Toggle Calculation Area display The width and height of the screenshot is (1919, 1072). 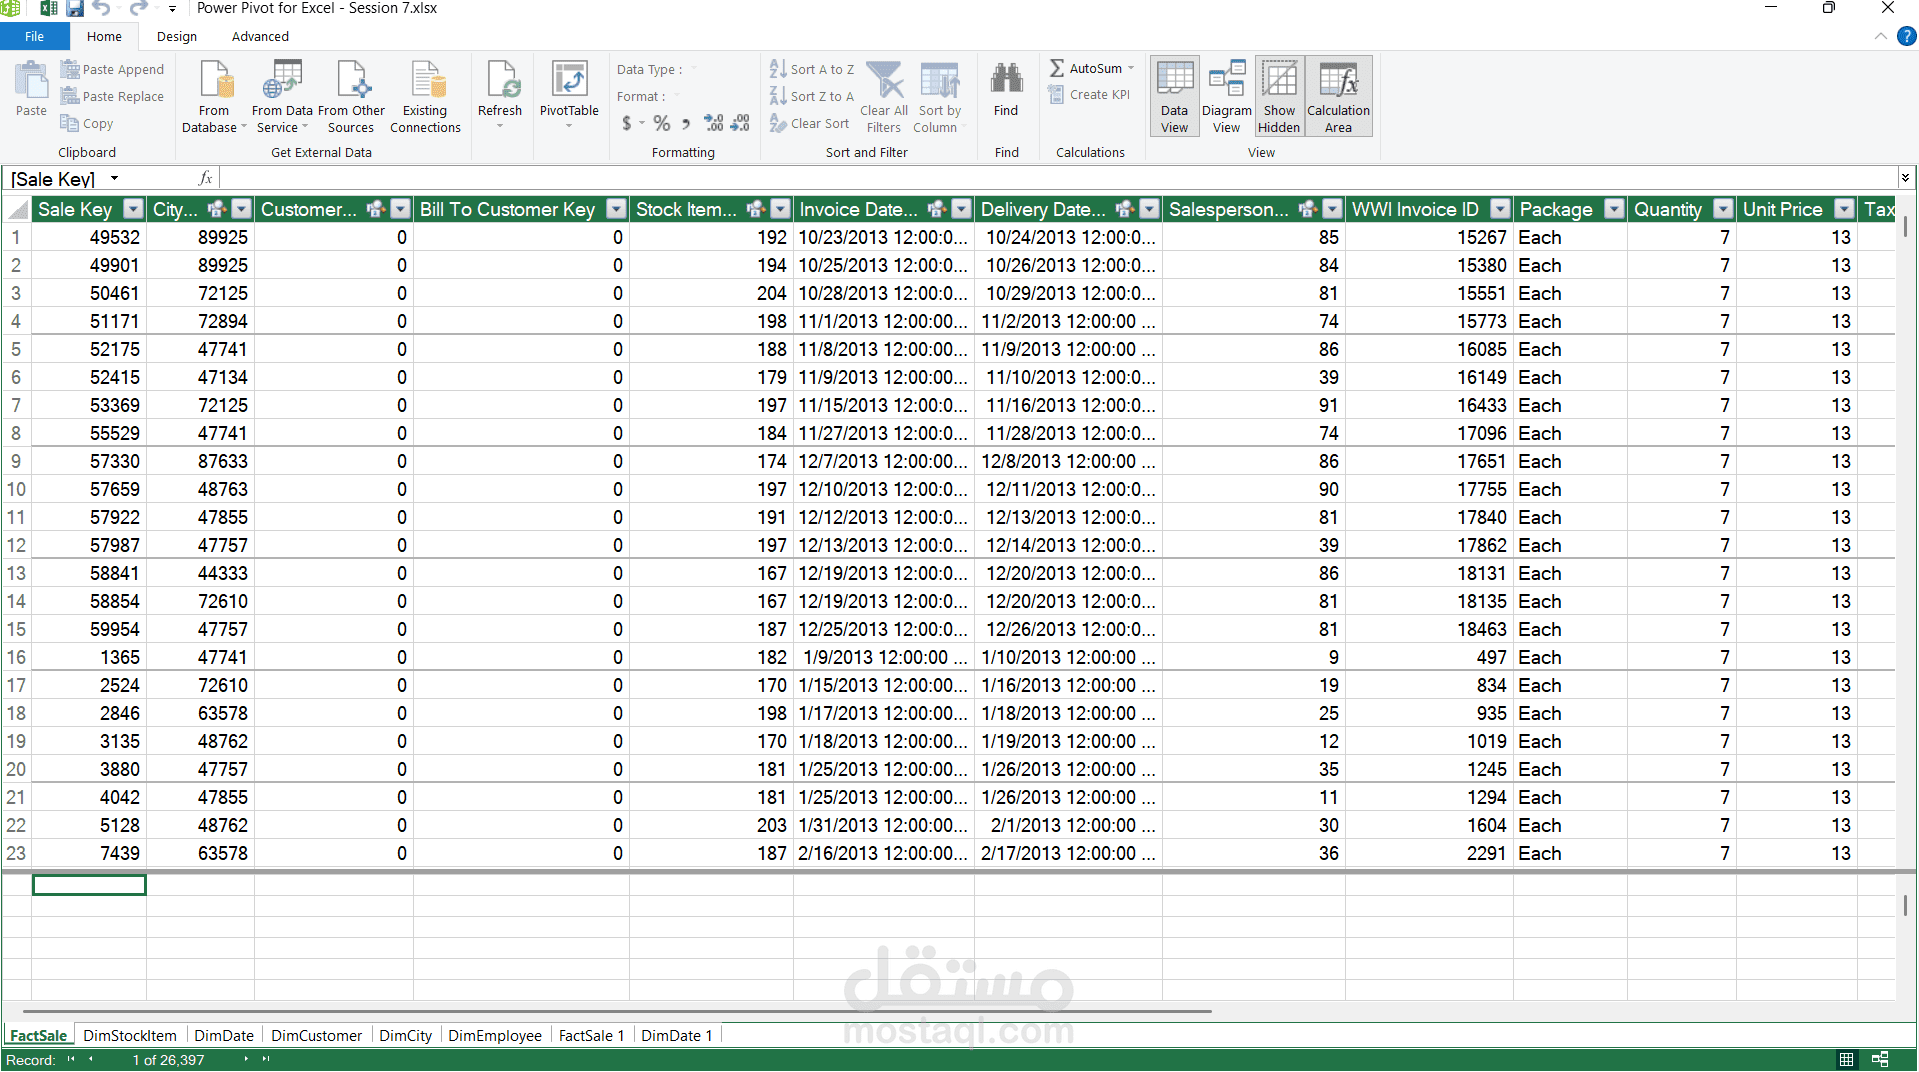tap(1338, 96)
